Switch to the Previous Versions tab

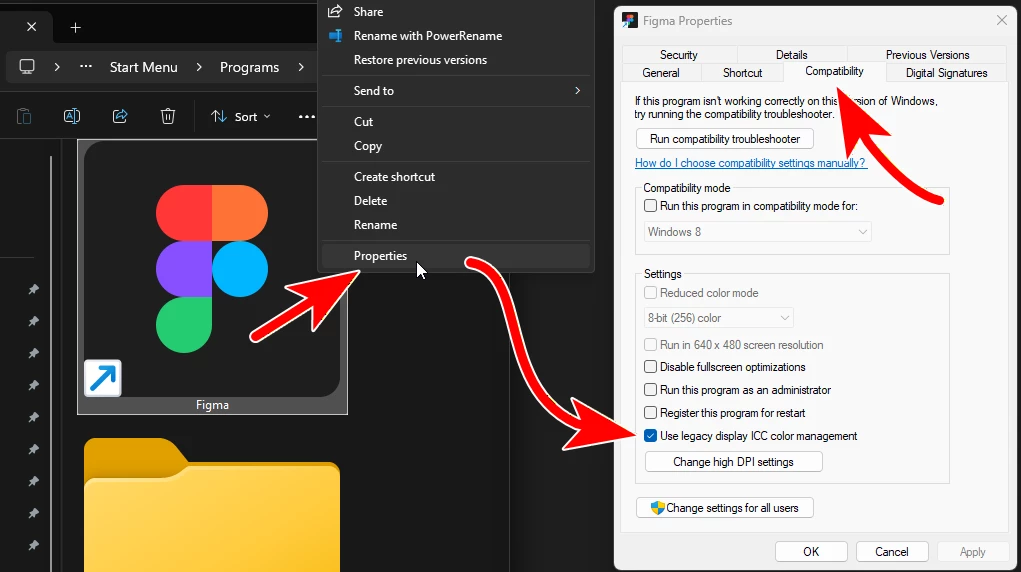tap(927, 55)
